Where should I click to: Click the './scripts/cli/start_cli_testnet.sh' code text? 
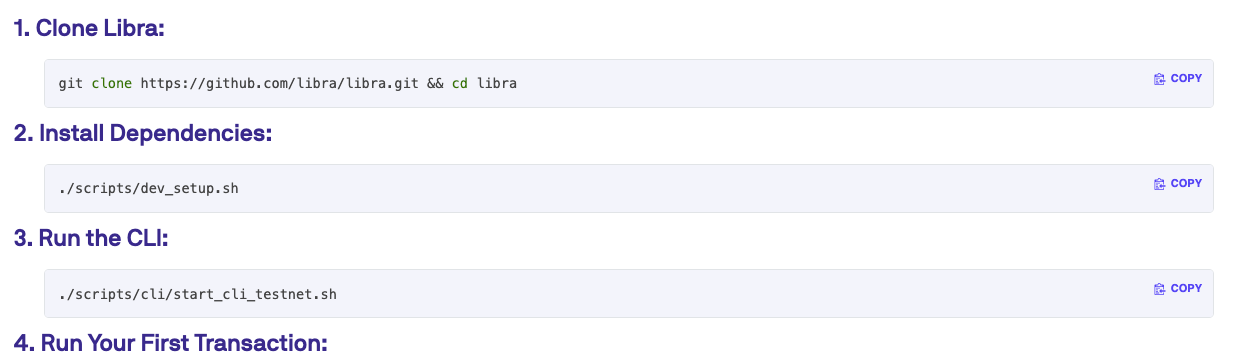coord(197,293)
